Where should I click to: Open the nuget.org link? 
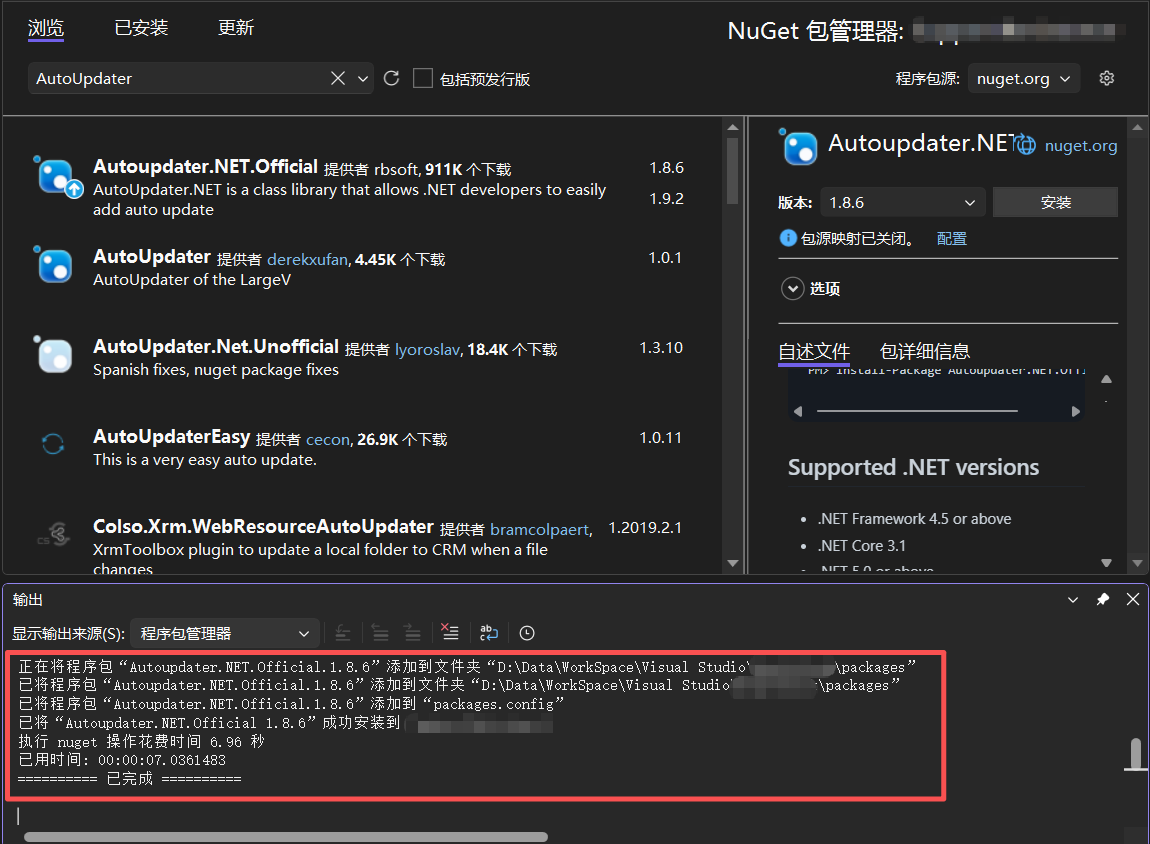1080,145
